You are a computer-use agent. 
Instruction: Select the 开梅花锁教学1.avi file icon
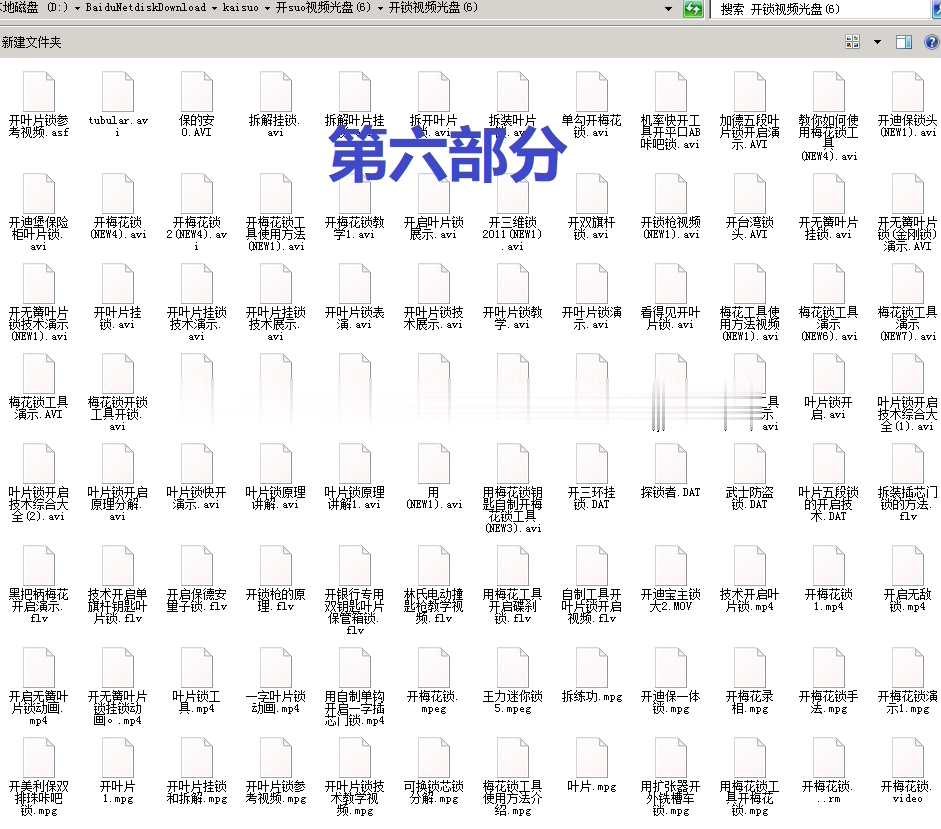pos(355,193)
